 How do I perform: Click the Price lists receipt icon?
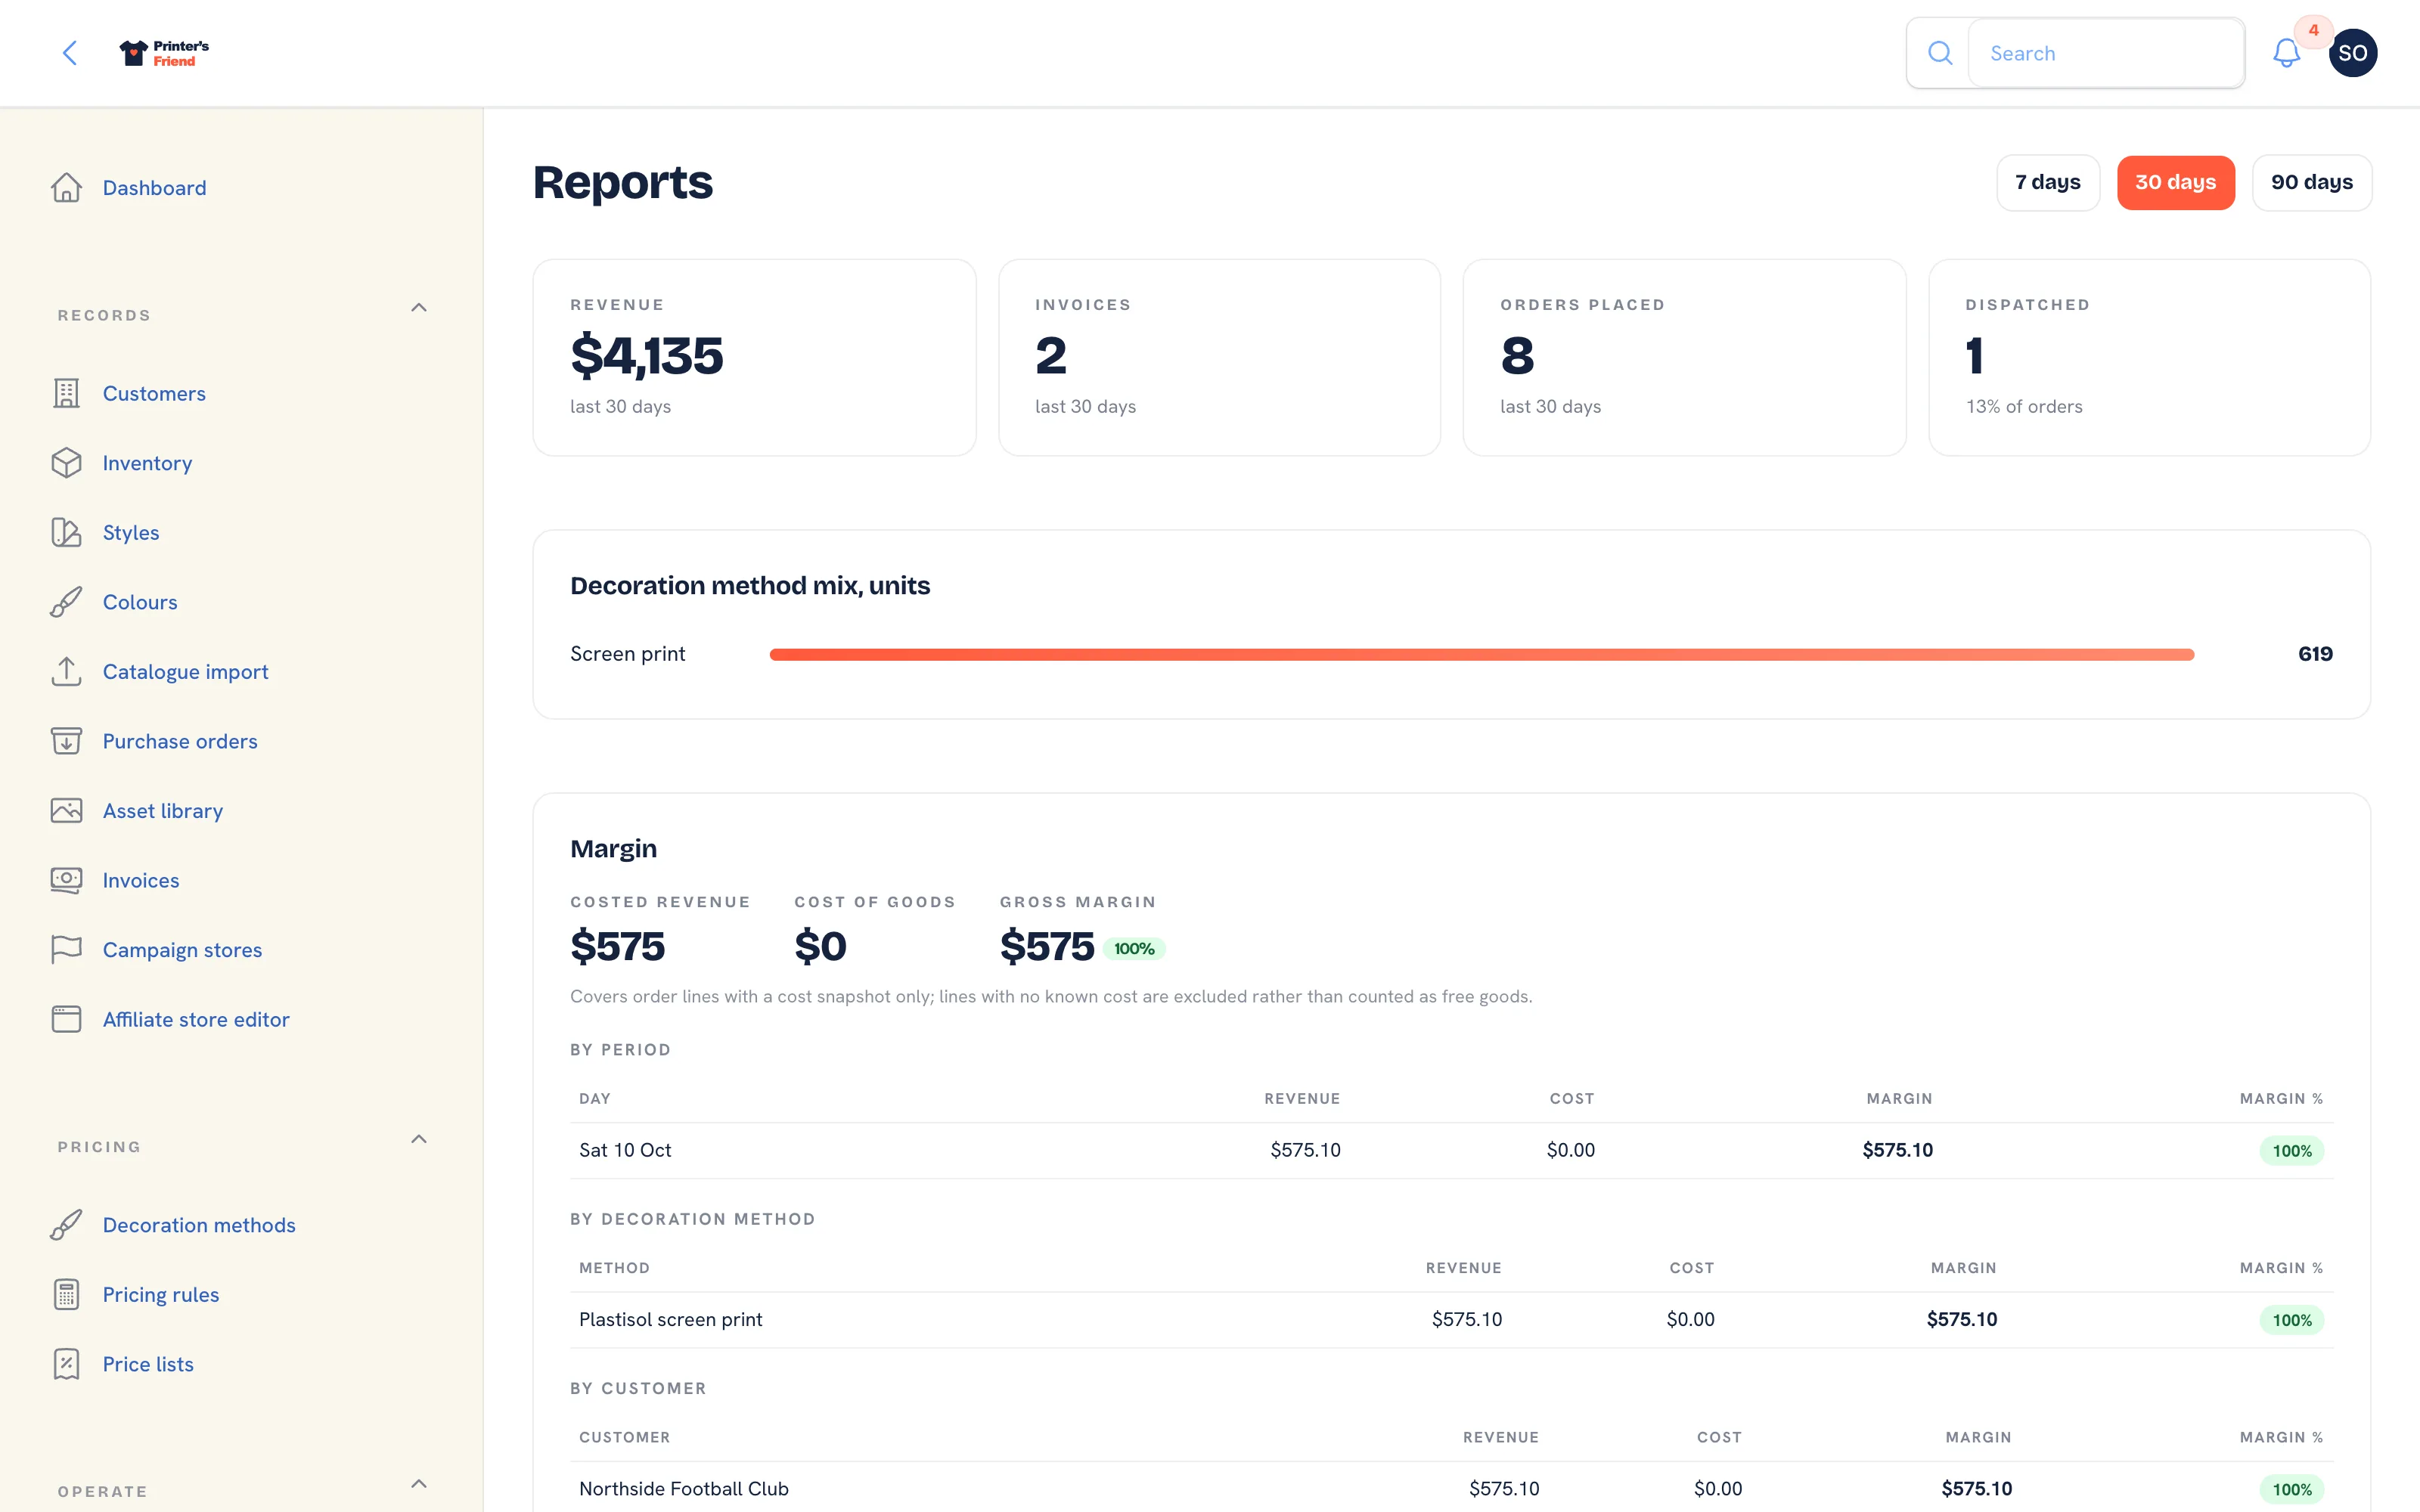point(66,1364)
